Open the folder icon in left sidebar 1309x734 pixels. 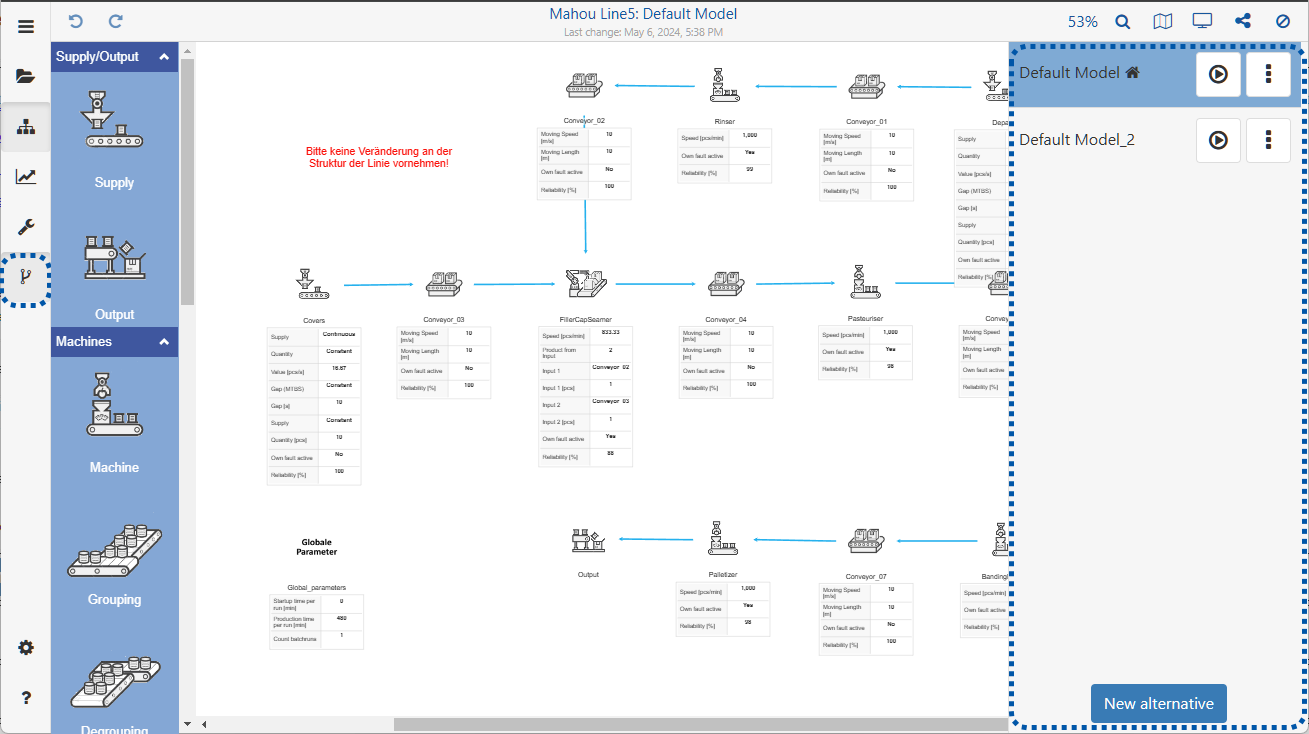pyautogui.click(x=26, y=76)
